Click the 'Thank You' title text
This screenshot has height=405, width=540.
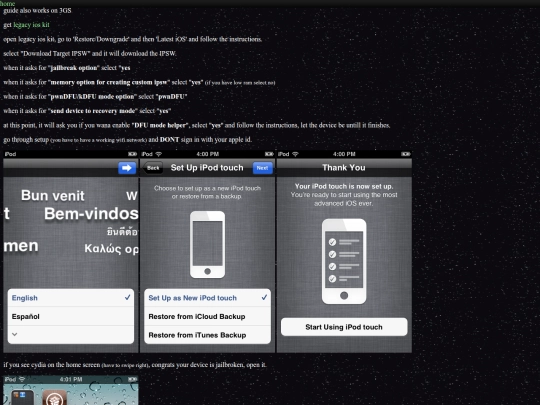pyautogui.click(x=344, y=168)
